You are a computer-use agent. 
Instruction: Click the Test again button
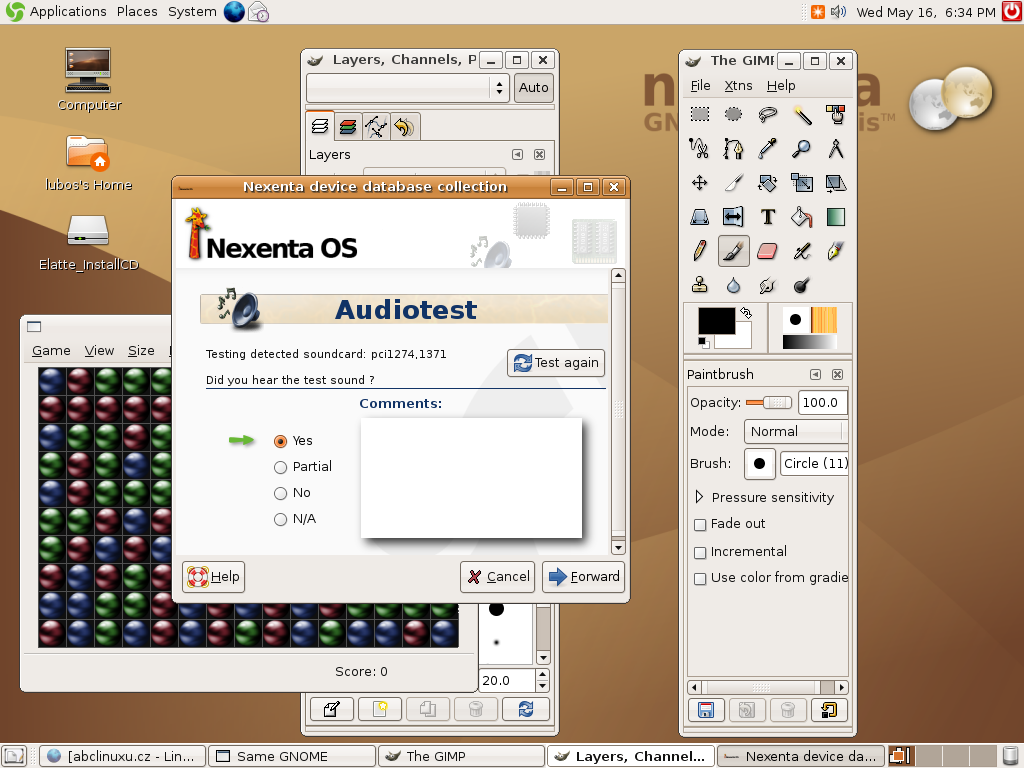click(x=556, y=363)
